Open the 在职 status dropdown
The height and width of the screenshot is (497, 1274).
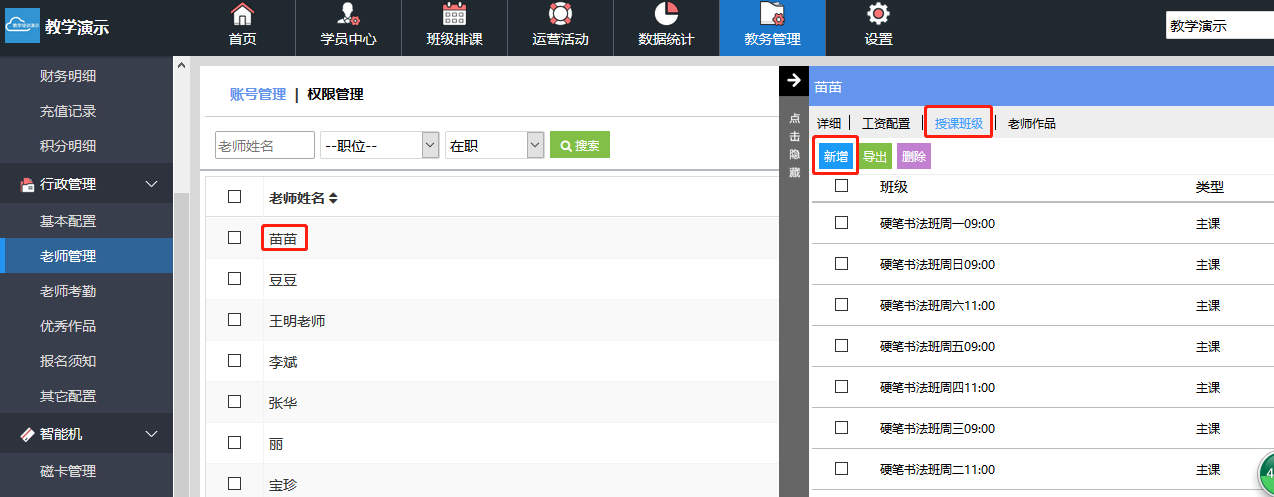(x=494, y=145)
